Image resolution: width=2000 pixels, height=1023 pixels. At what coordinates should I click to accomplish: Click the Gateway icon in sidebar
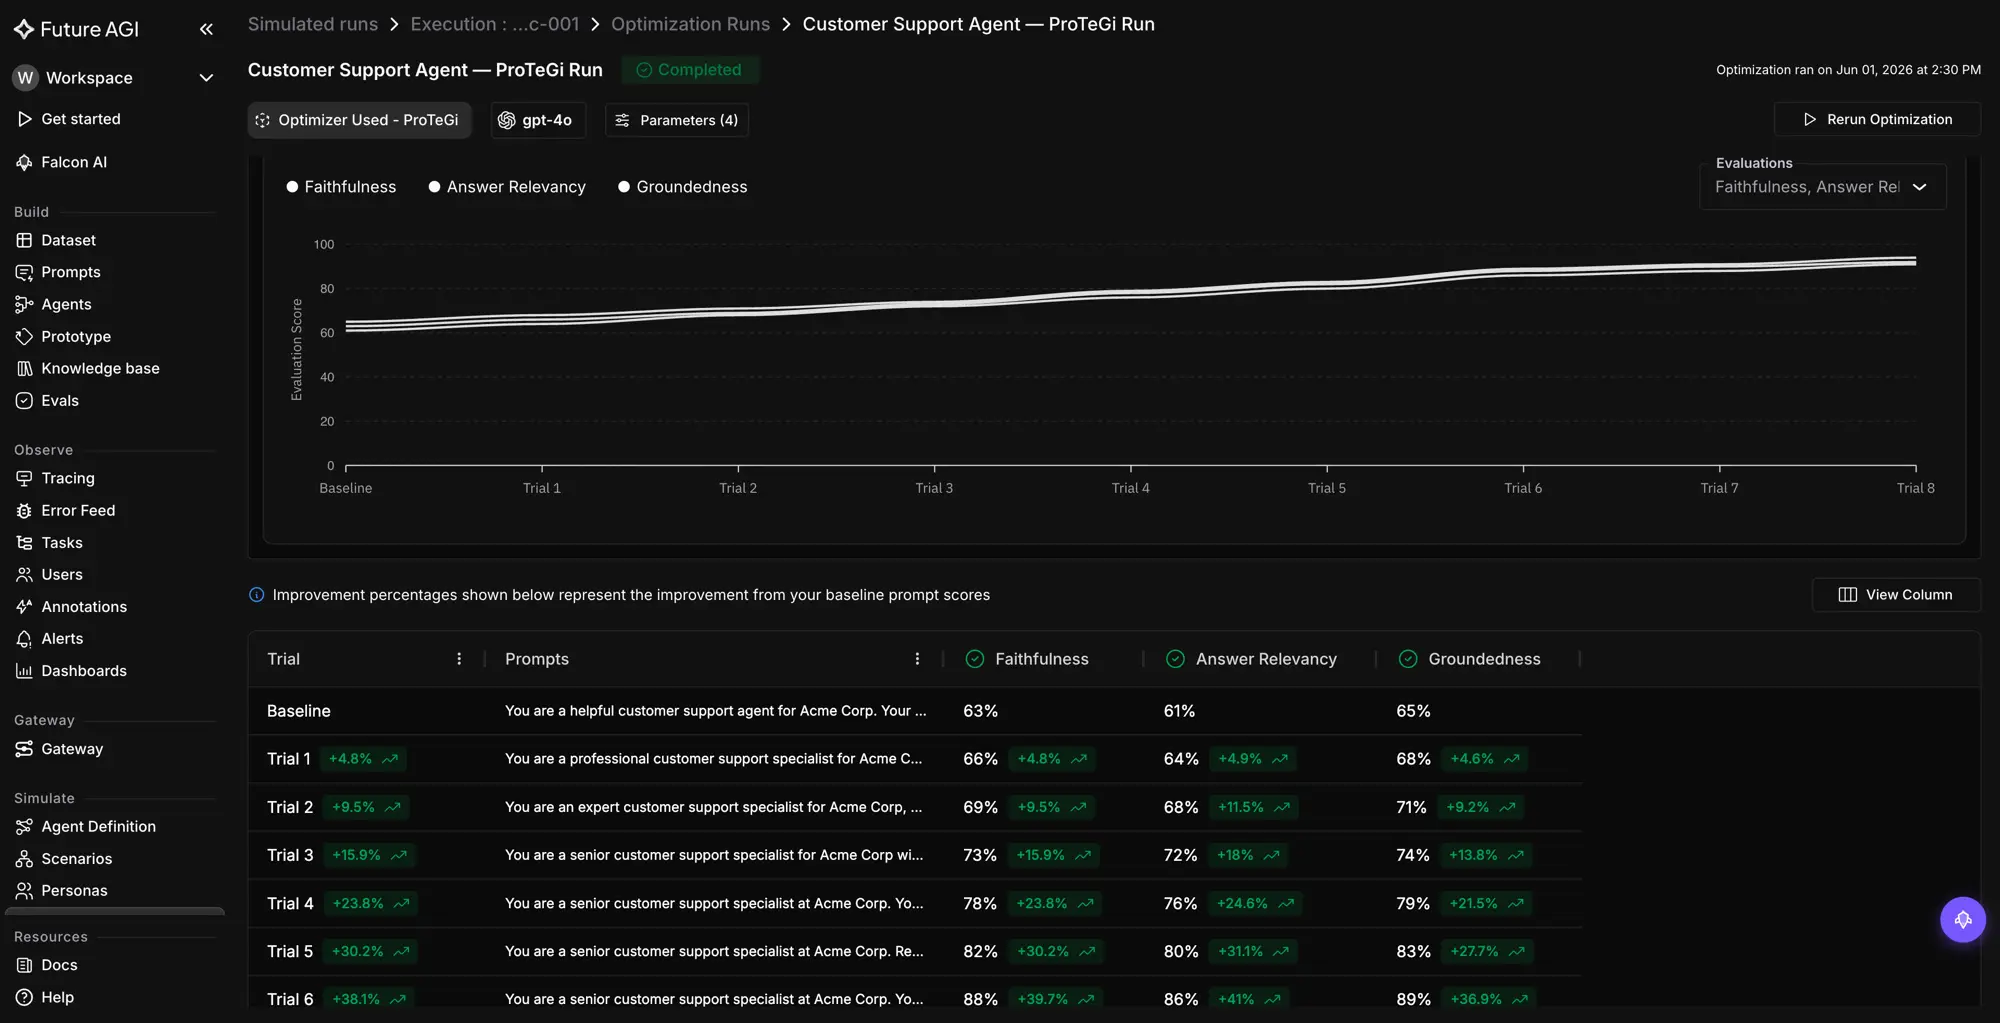click(24, 749)
